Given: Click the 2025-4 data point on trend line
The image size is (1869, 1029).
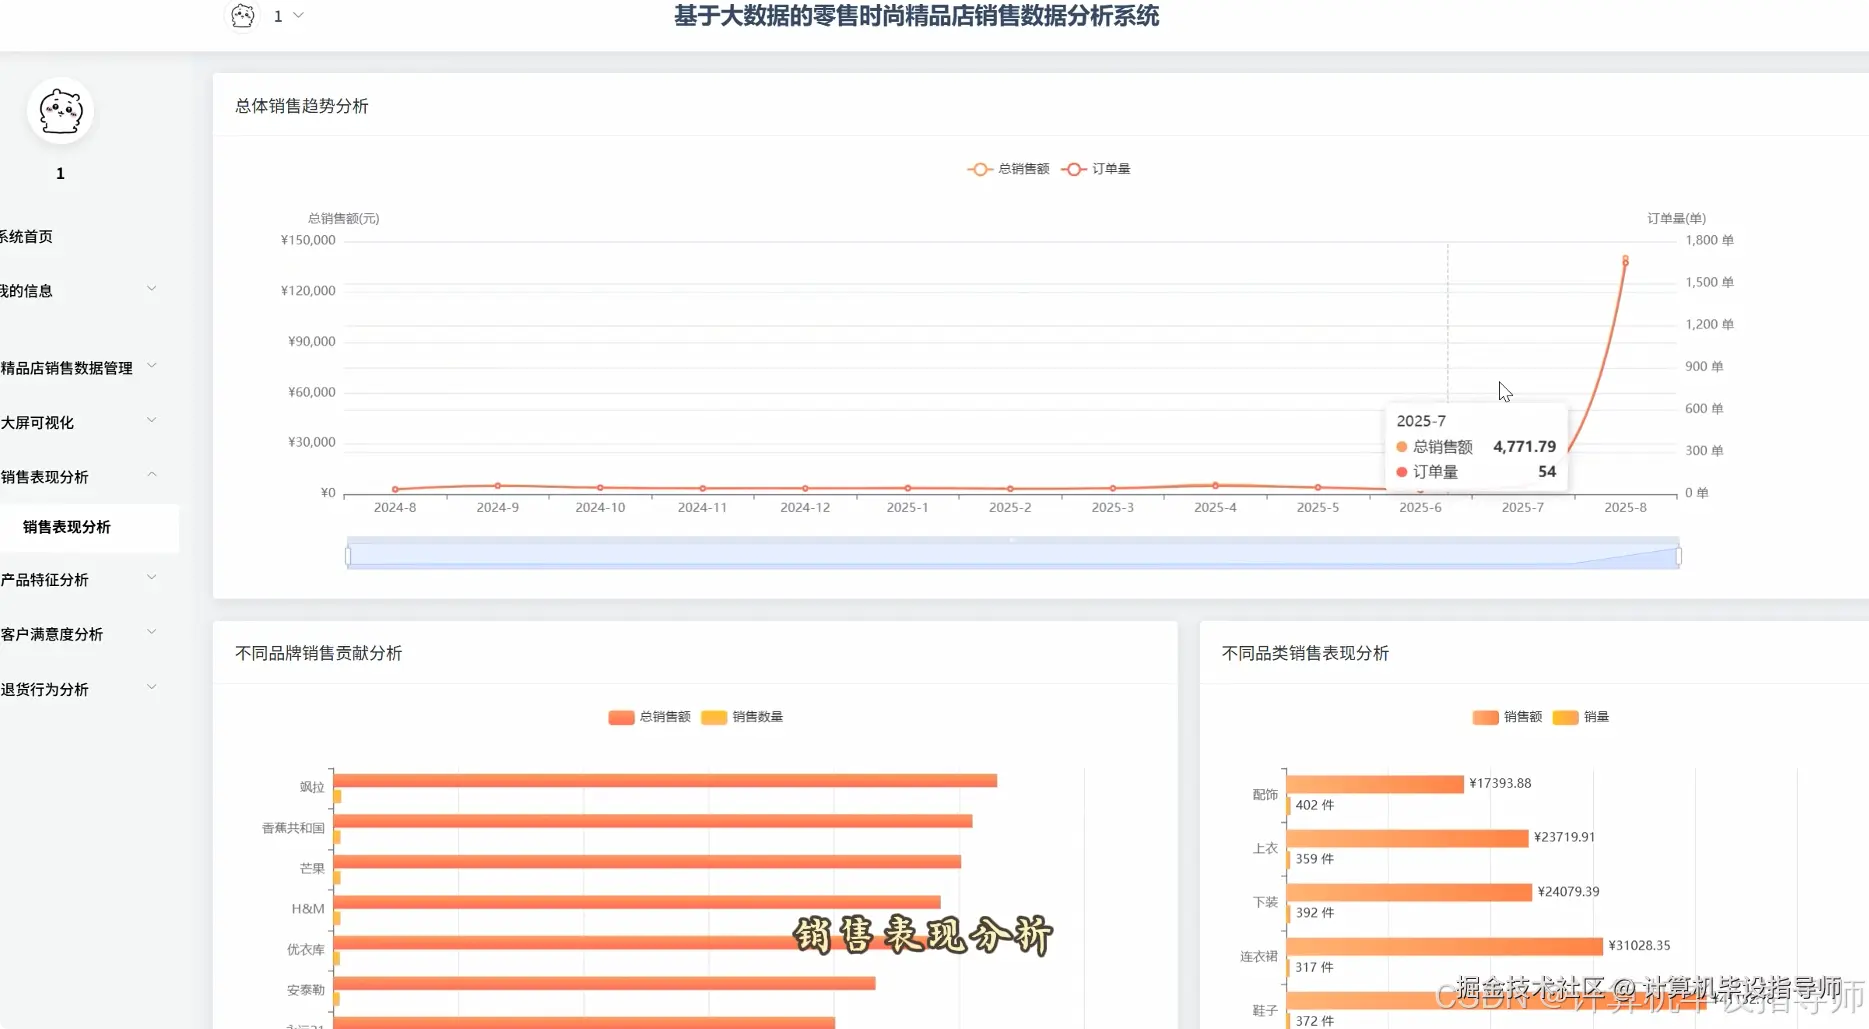Looking at the screenshot, I should coord(1215,485).
